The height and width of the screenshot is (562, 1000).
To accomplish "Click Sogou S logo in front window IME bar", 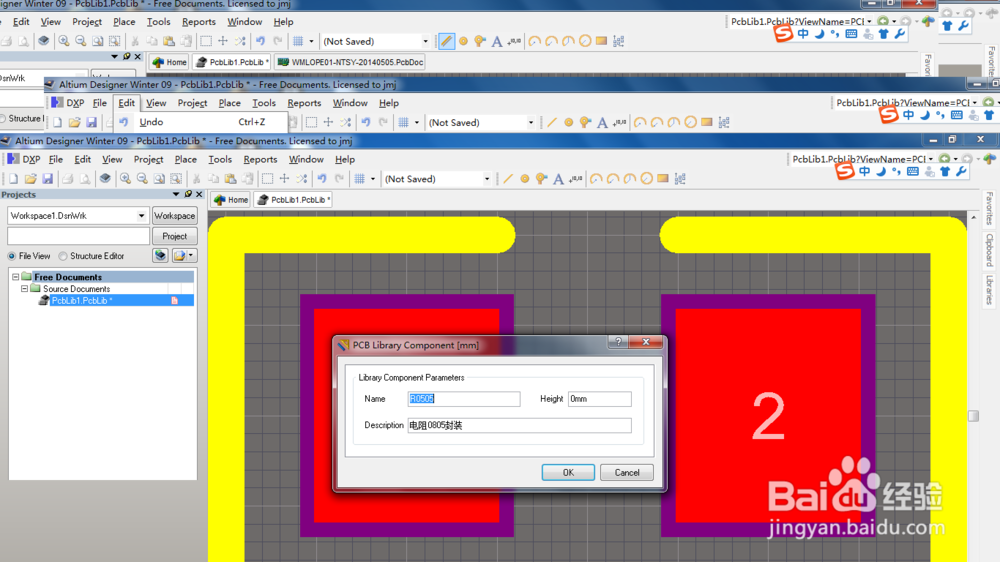I will (844, 171).
